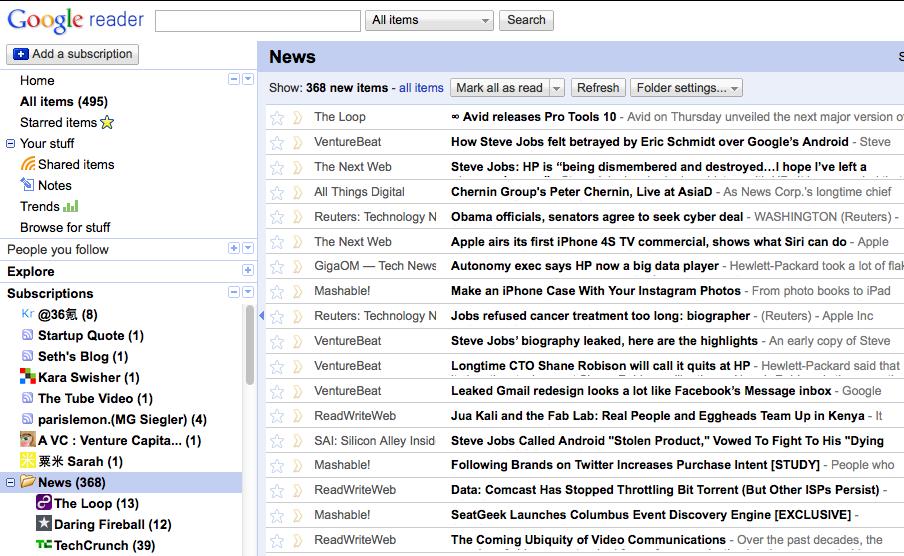The height and width of the screenshot is (556, 904).
Task: Click A VC avatar icon
Action: click(x=28, y=439)
